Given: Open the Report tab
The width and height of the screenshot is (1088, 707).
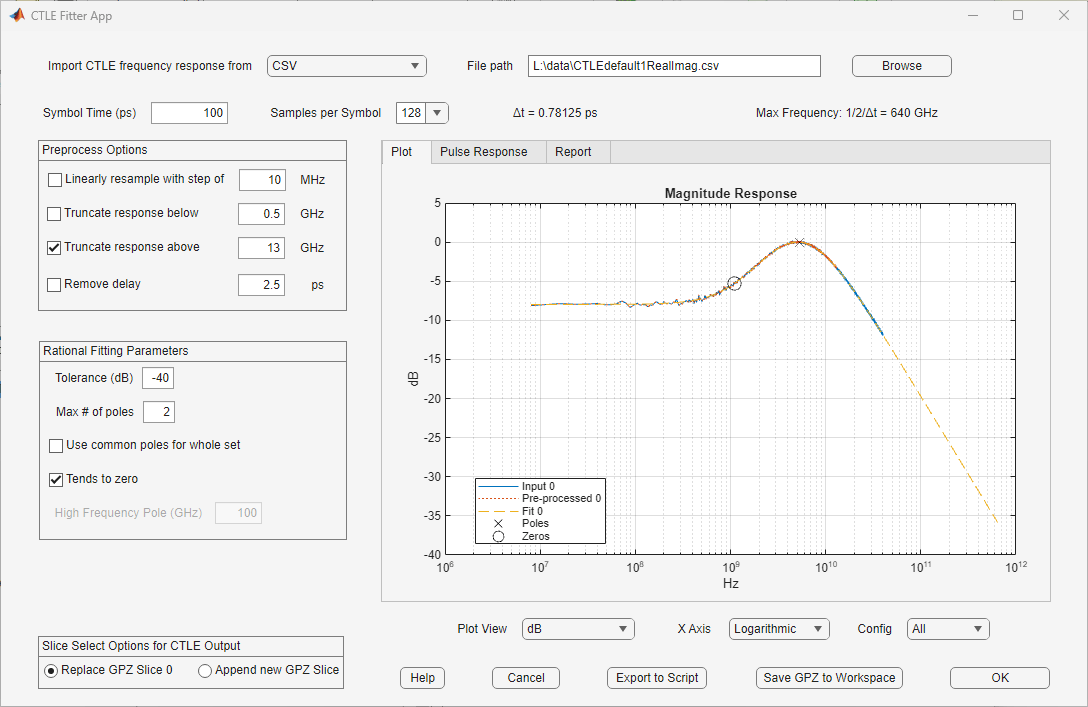Looking at the screenshot, I should [572, 152].
